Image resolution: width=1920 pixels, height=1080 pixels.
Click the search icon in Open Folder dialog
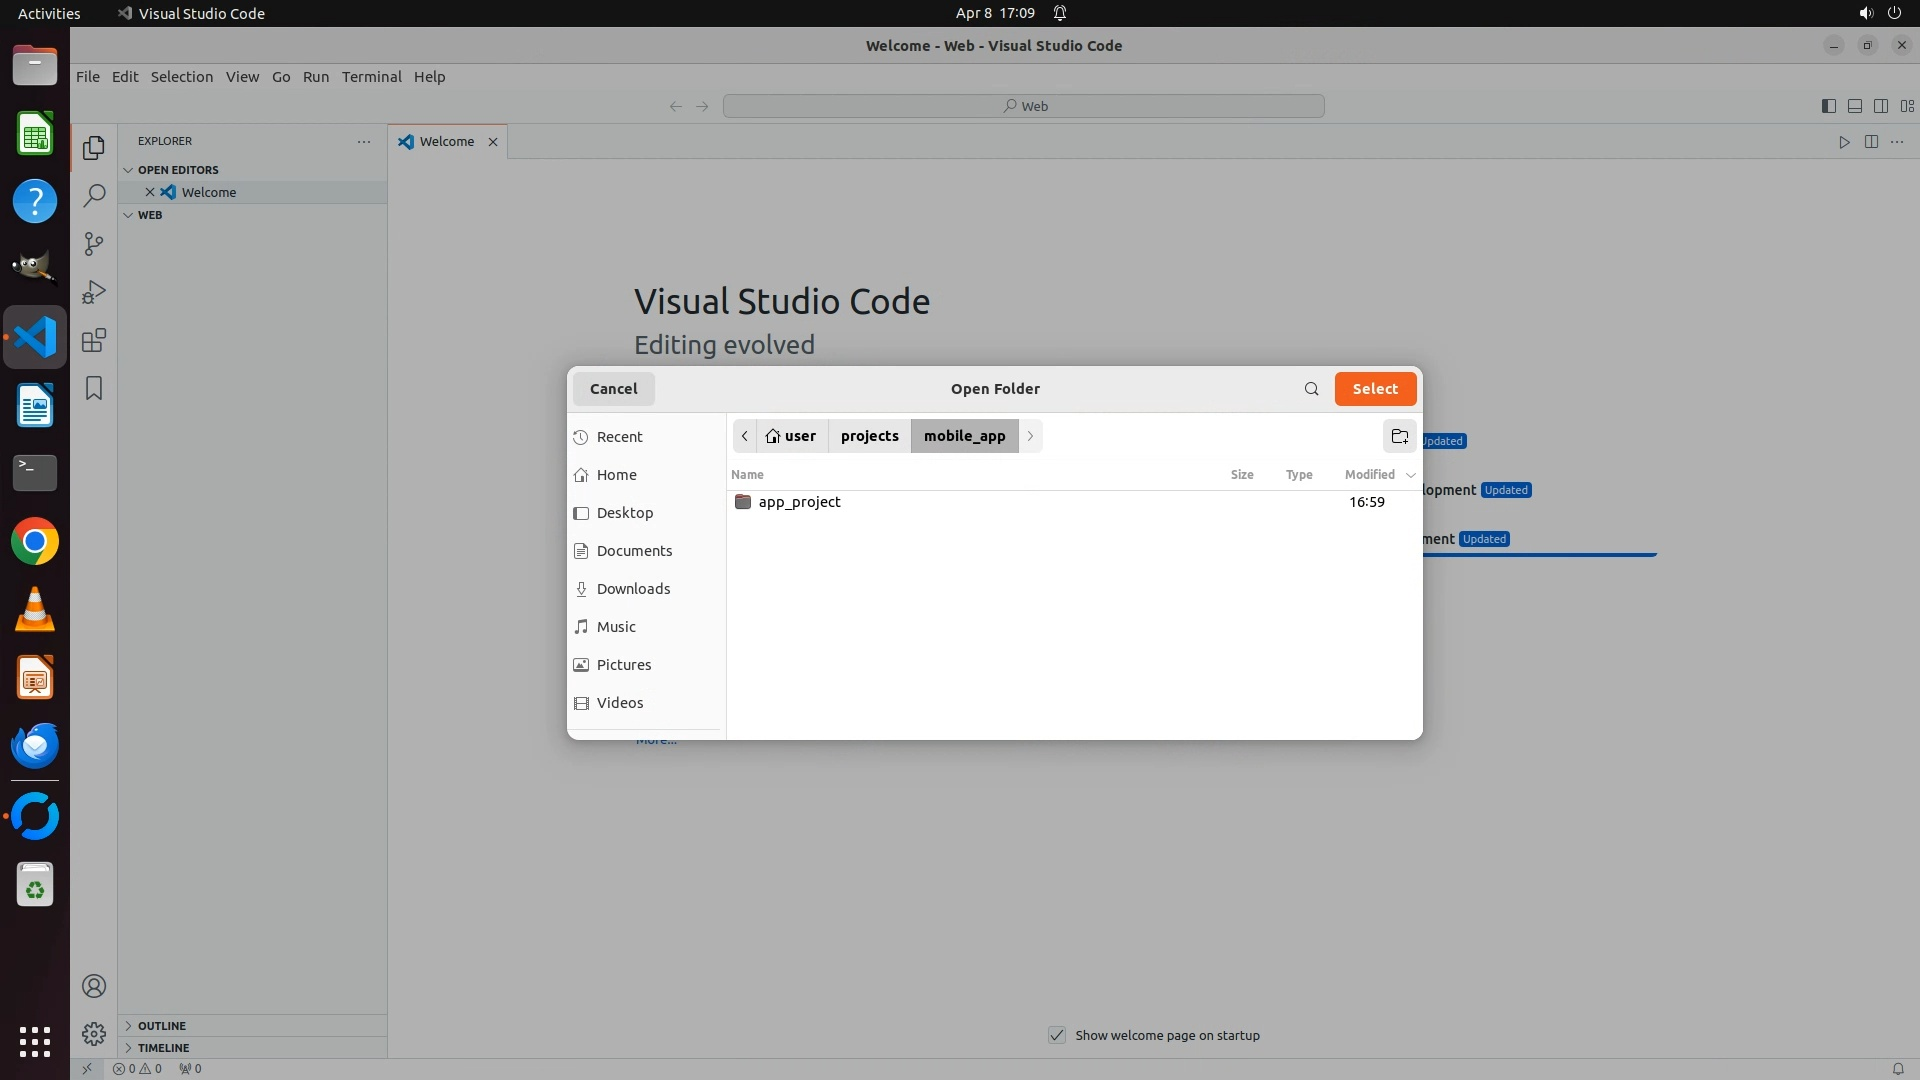coord(1311,389)
